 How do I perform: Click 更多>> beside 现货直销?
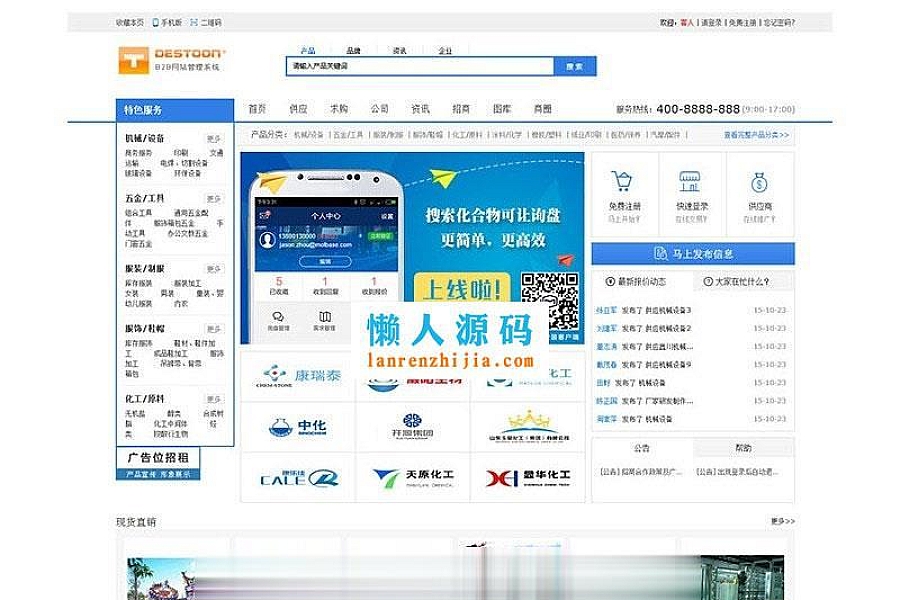[783, 521]
